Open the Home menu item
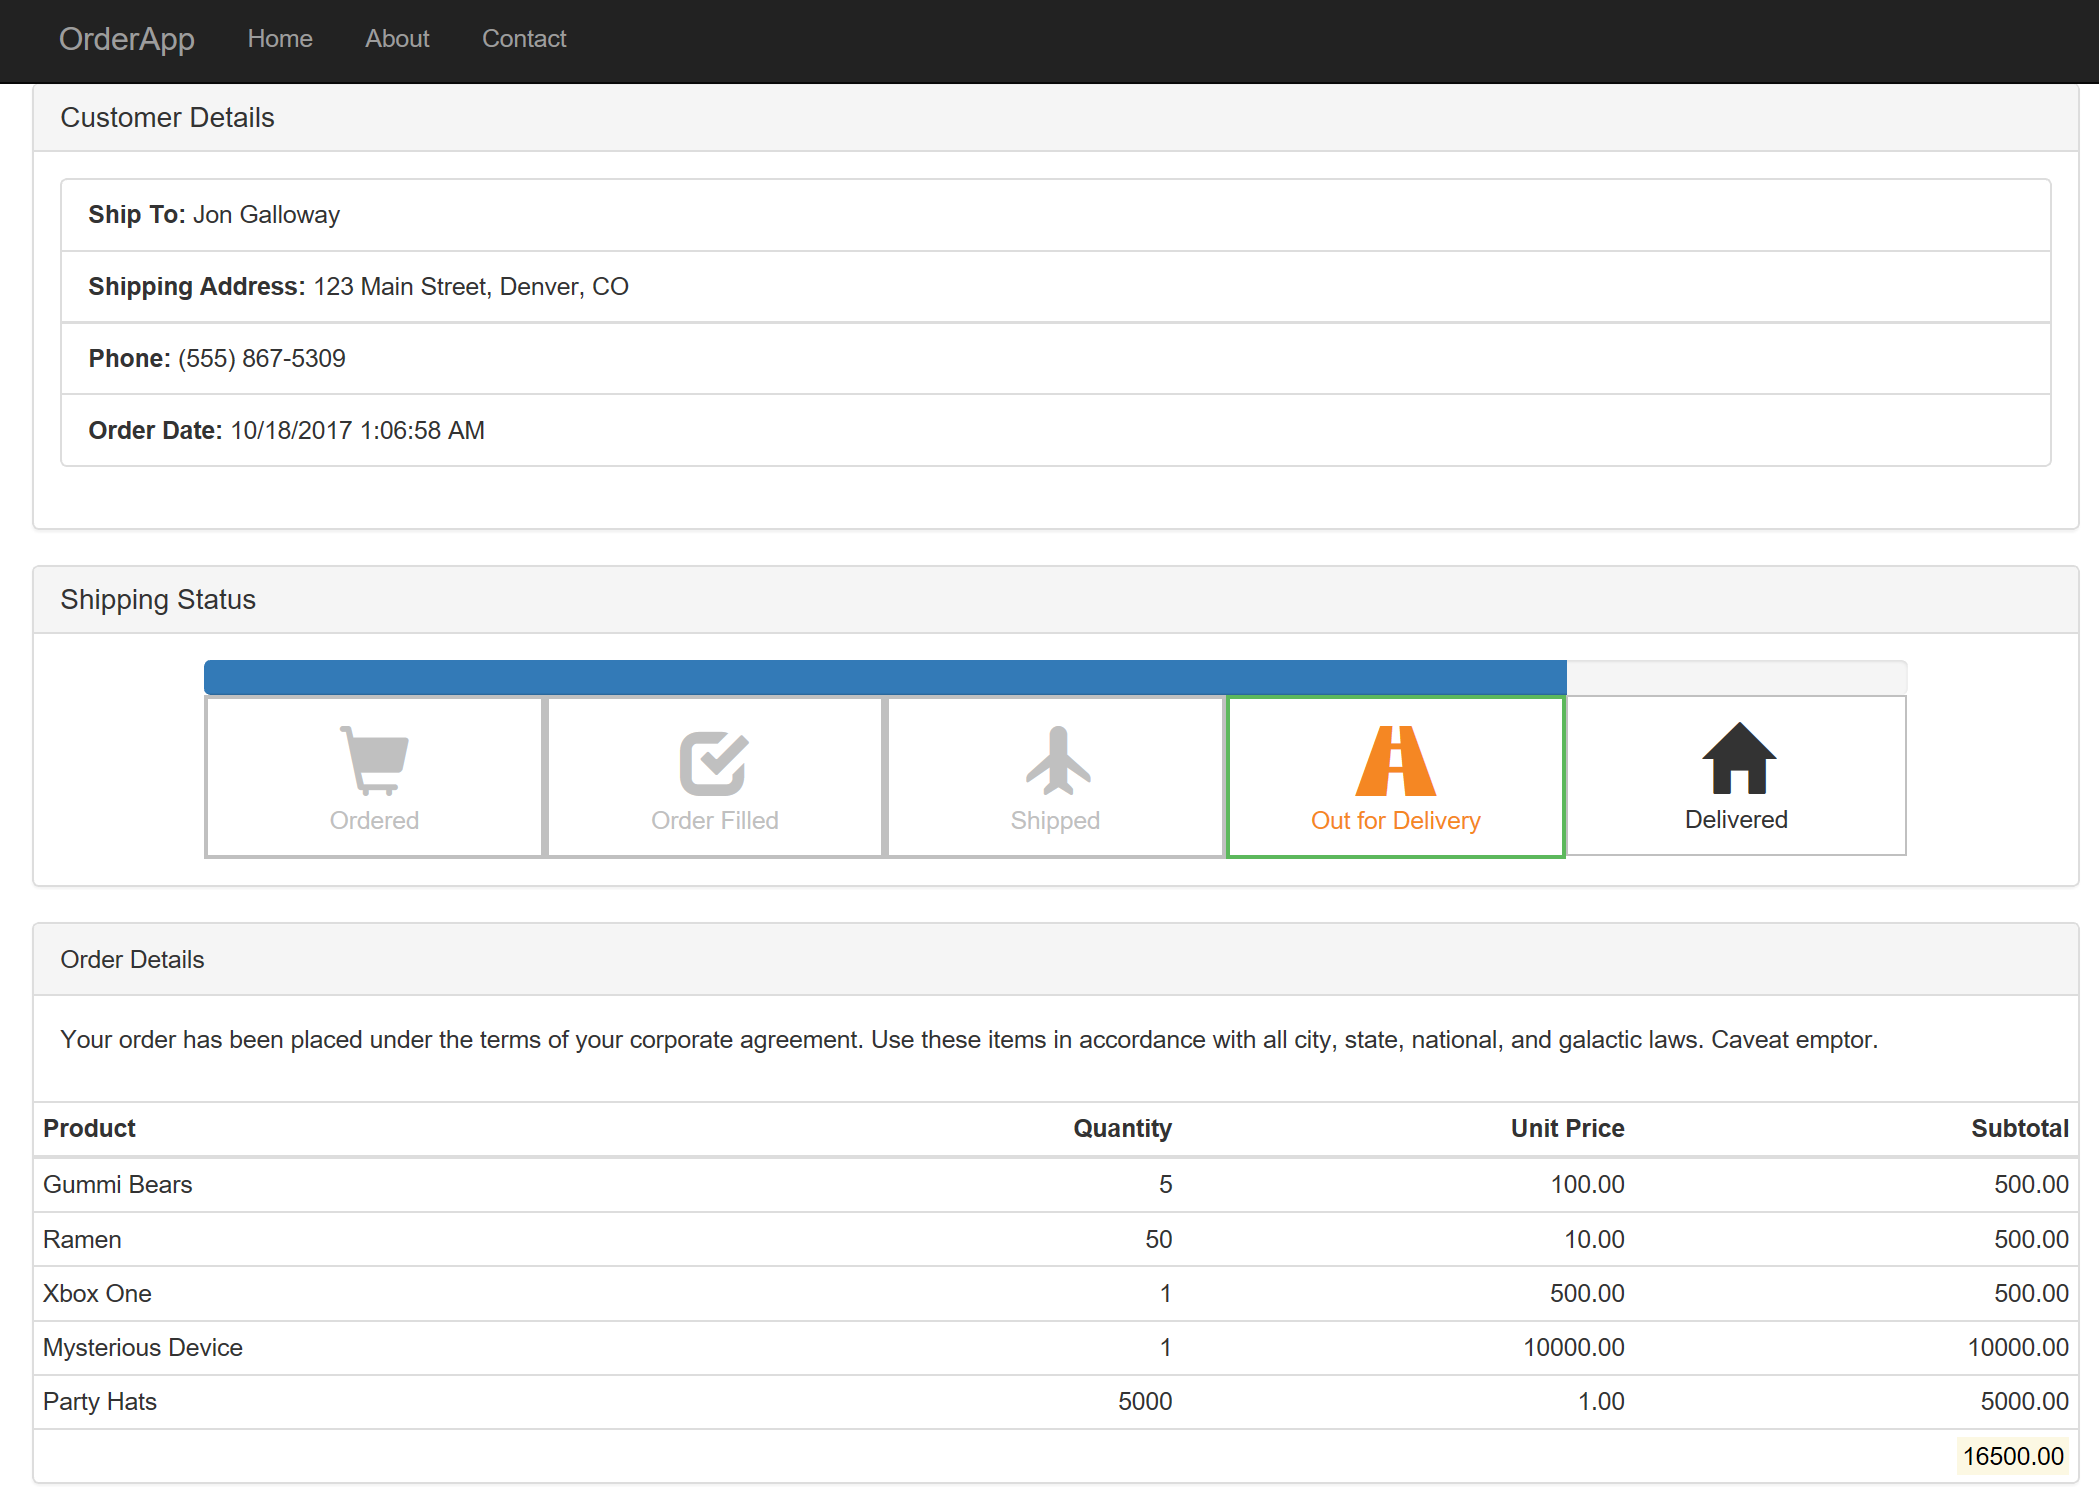 280,39
